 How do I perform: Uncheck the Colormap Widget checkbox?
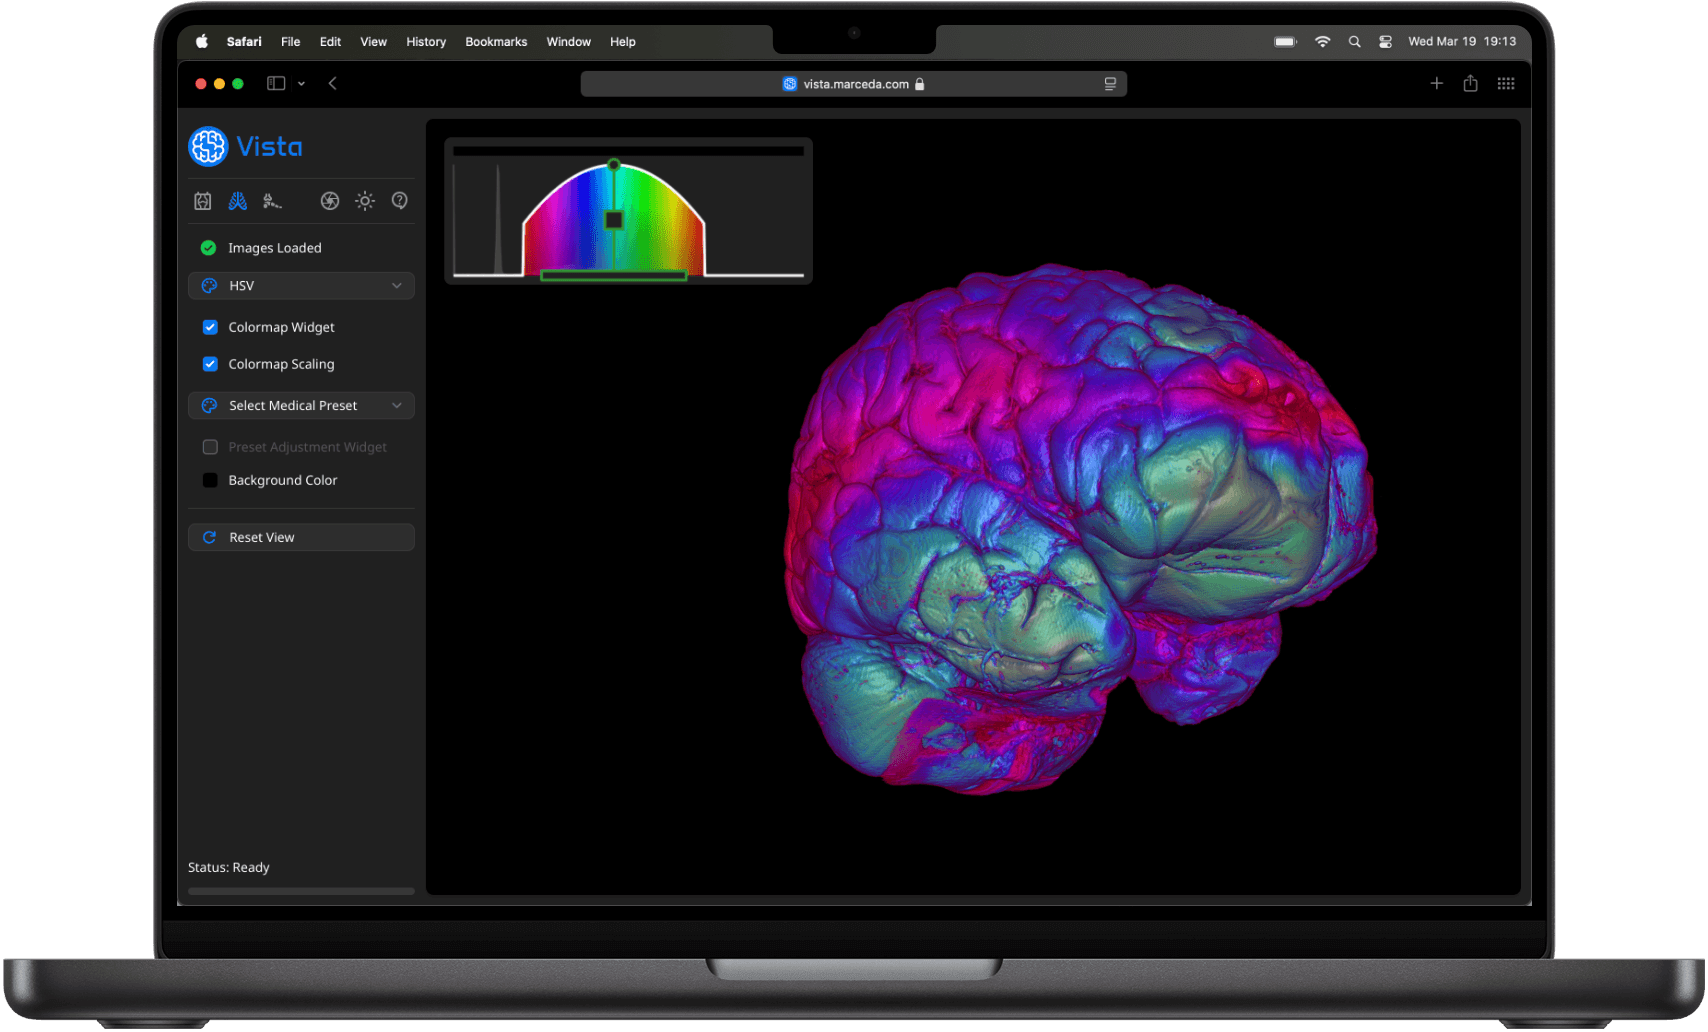210,327
